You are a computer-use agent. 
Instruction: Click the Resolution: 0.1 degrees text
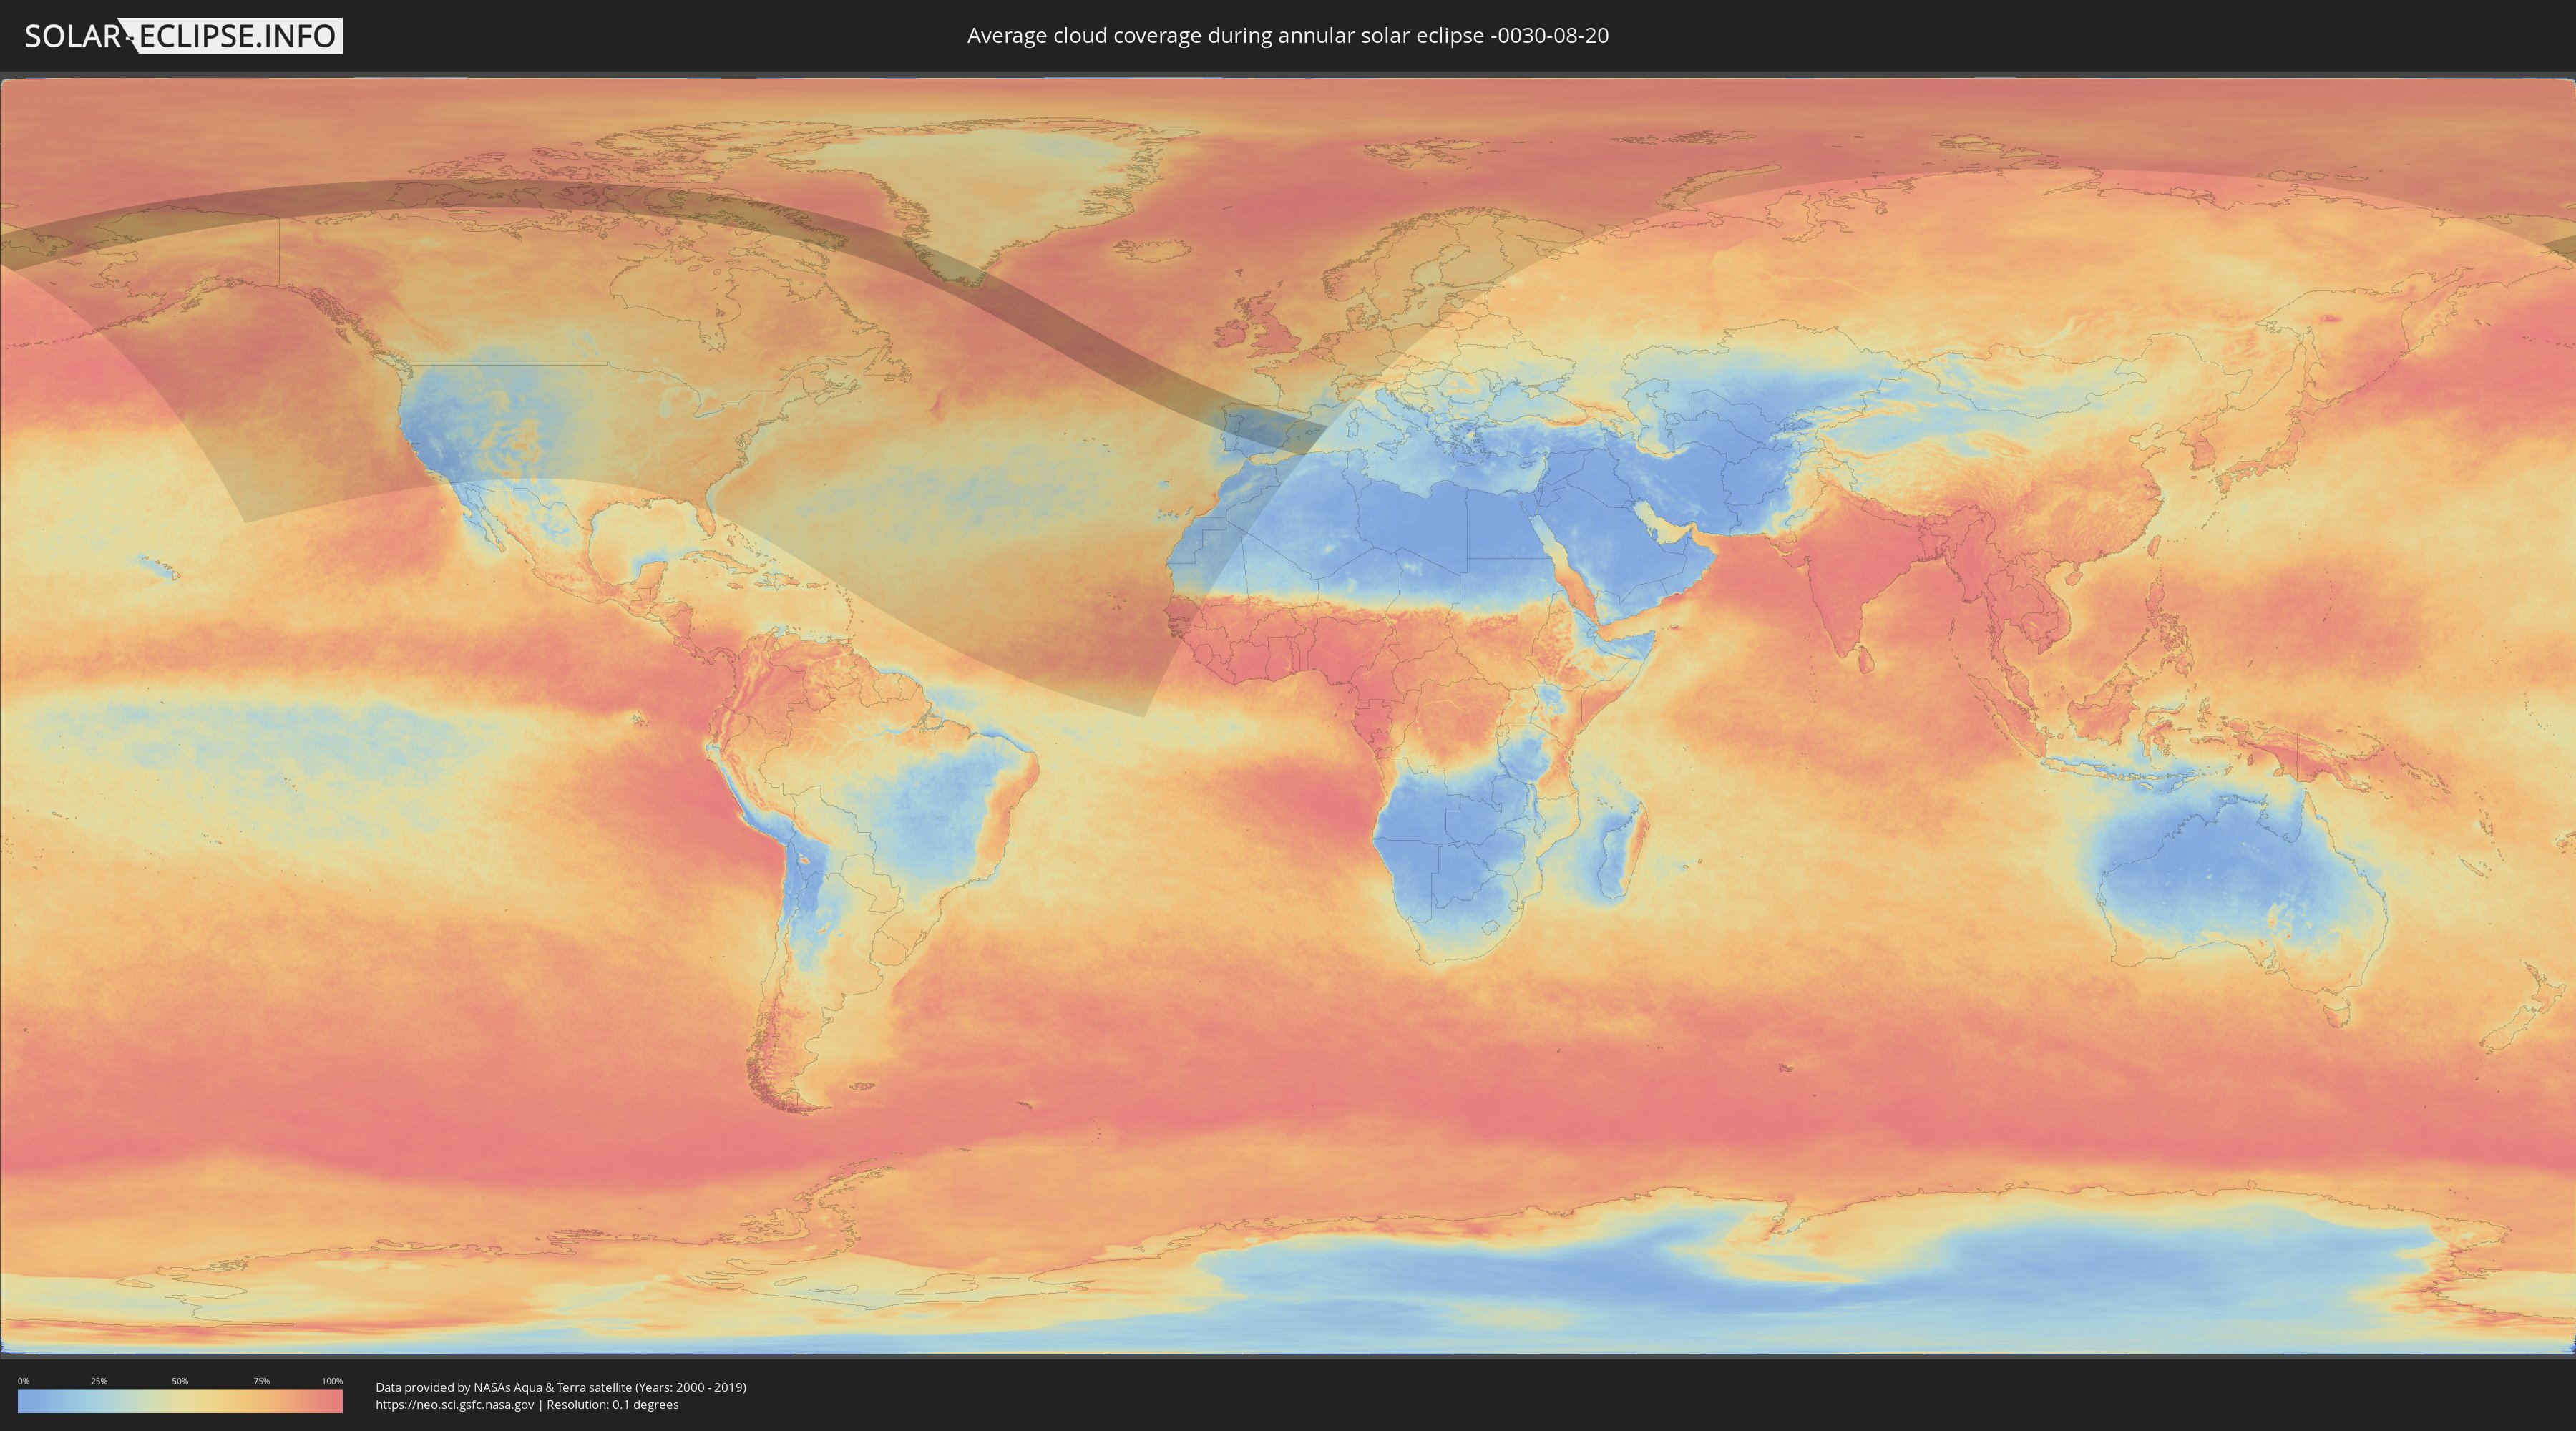pyautogui.click(x=612, y=1404)
